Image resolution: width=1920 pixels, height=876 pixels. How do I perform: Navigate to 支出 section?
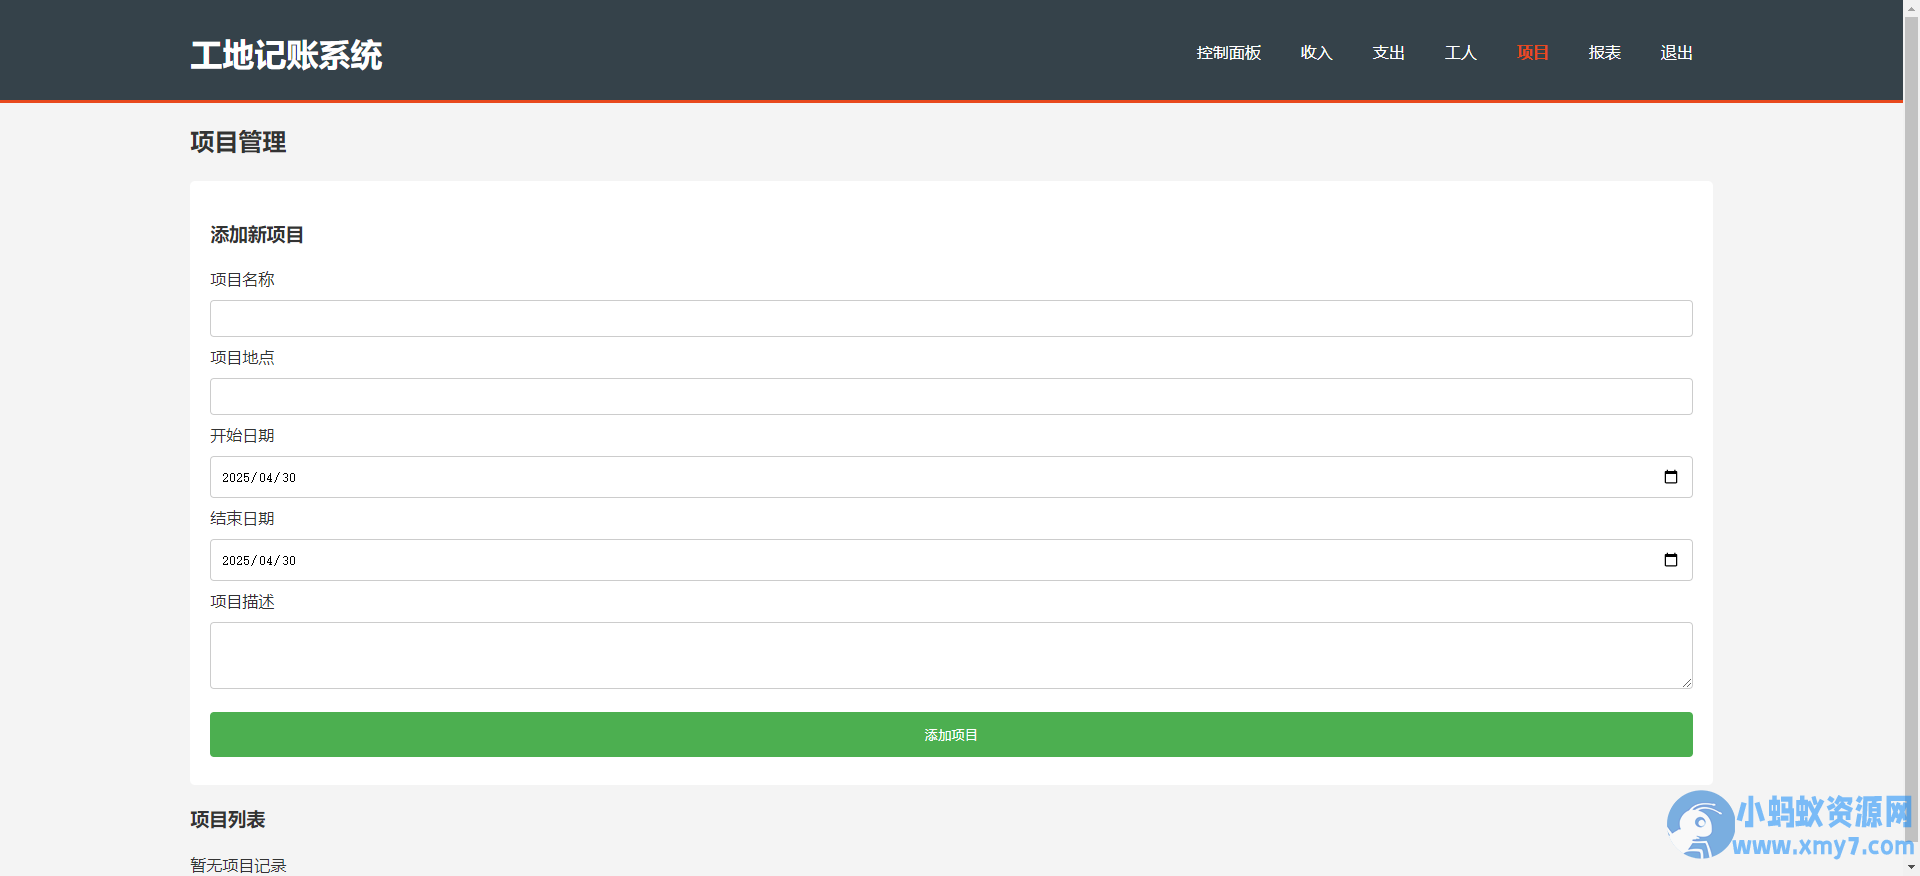click(1389, 52)
